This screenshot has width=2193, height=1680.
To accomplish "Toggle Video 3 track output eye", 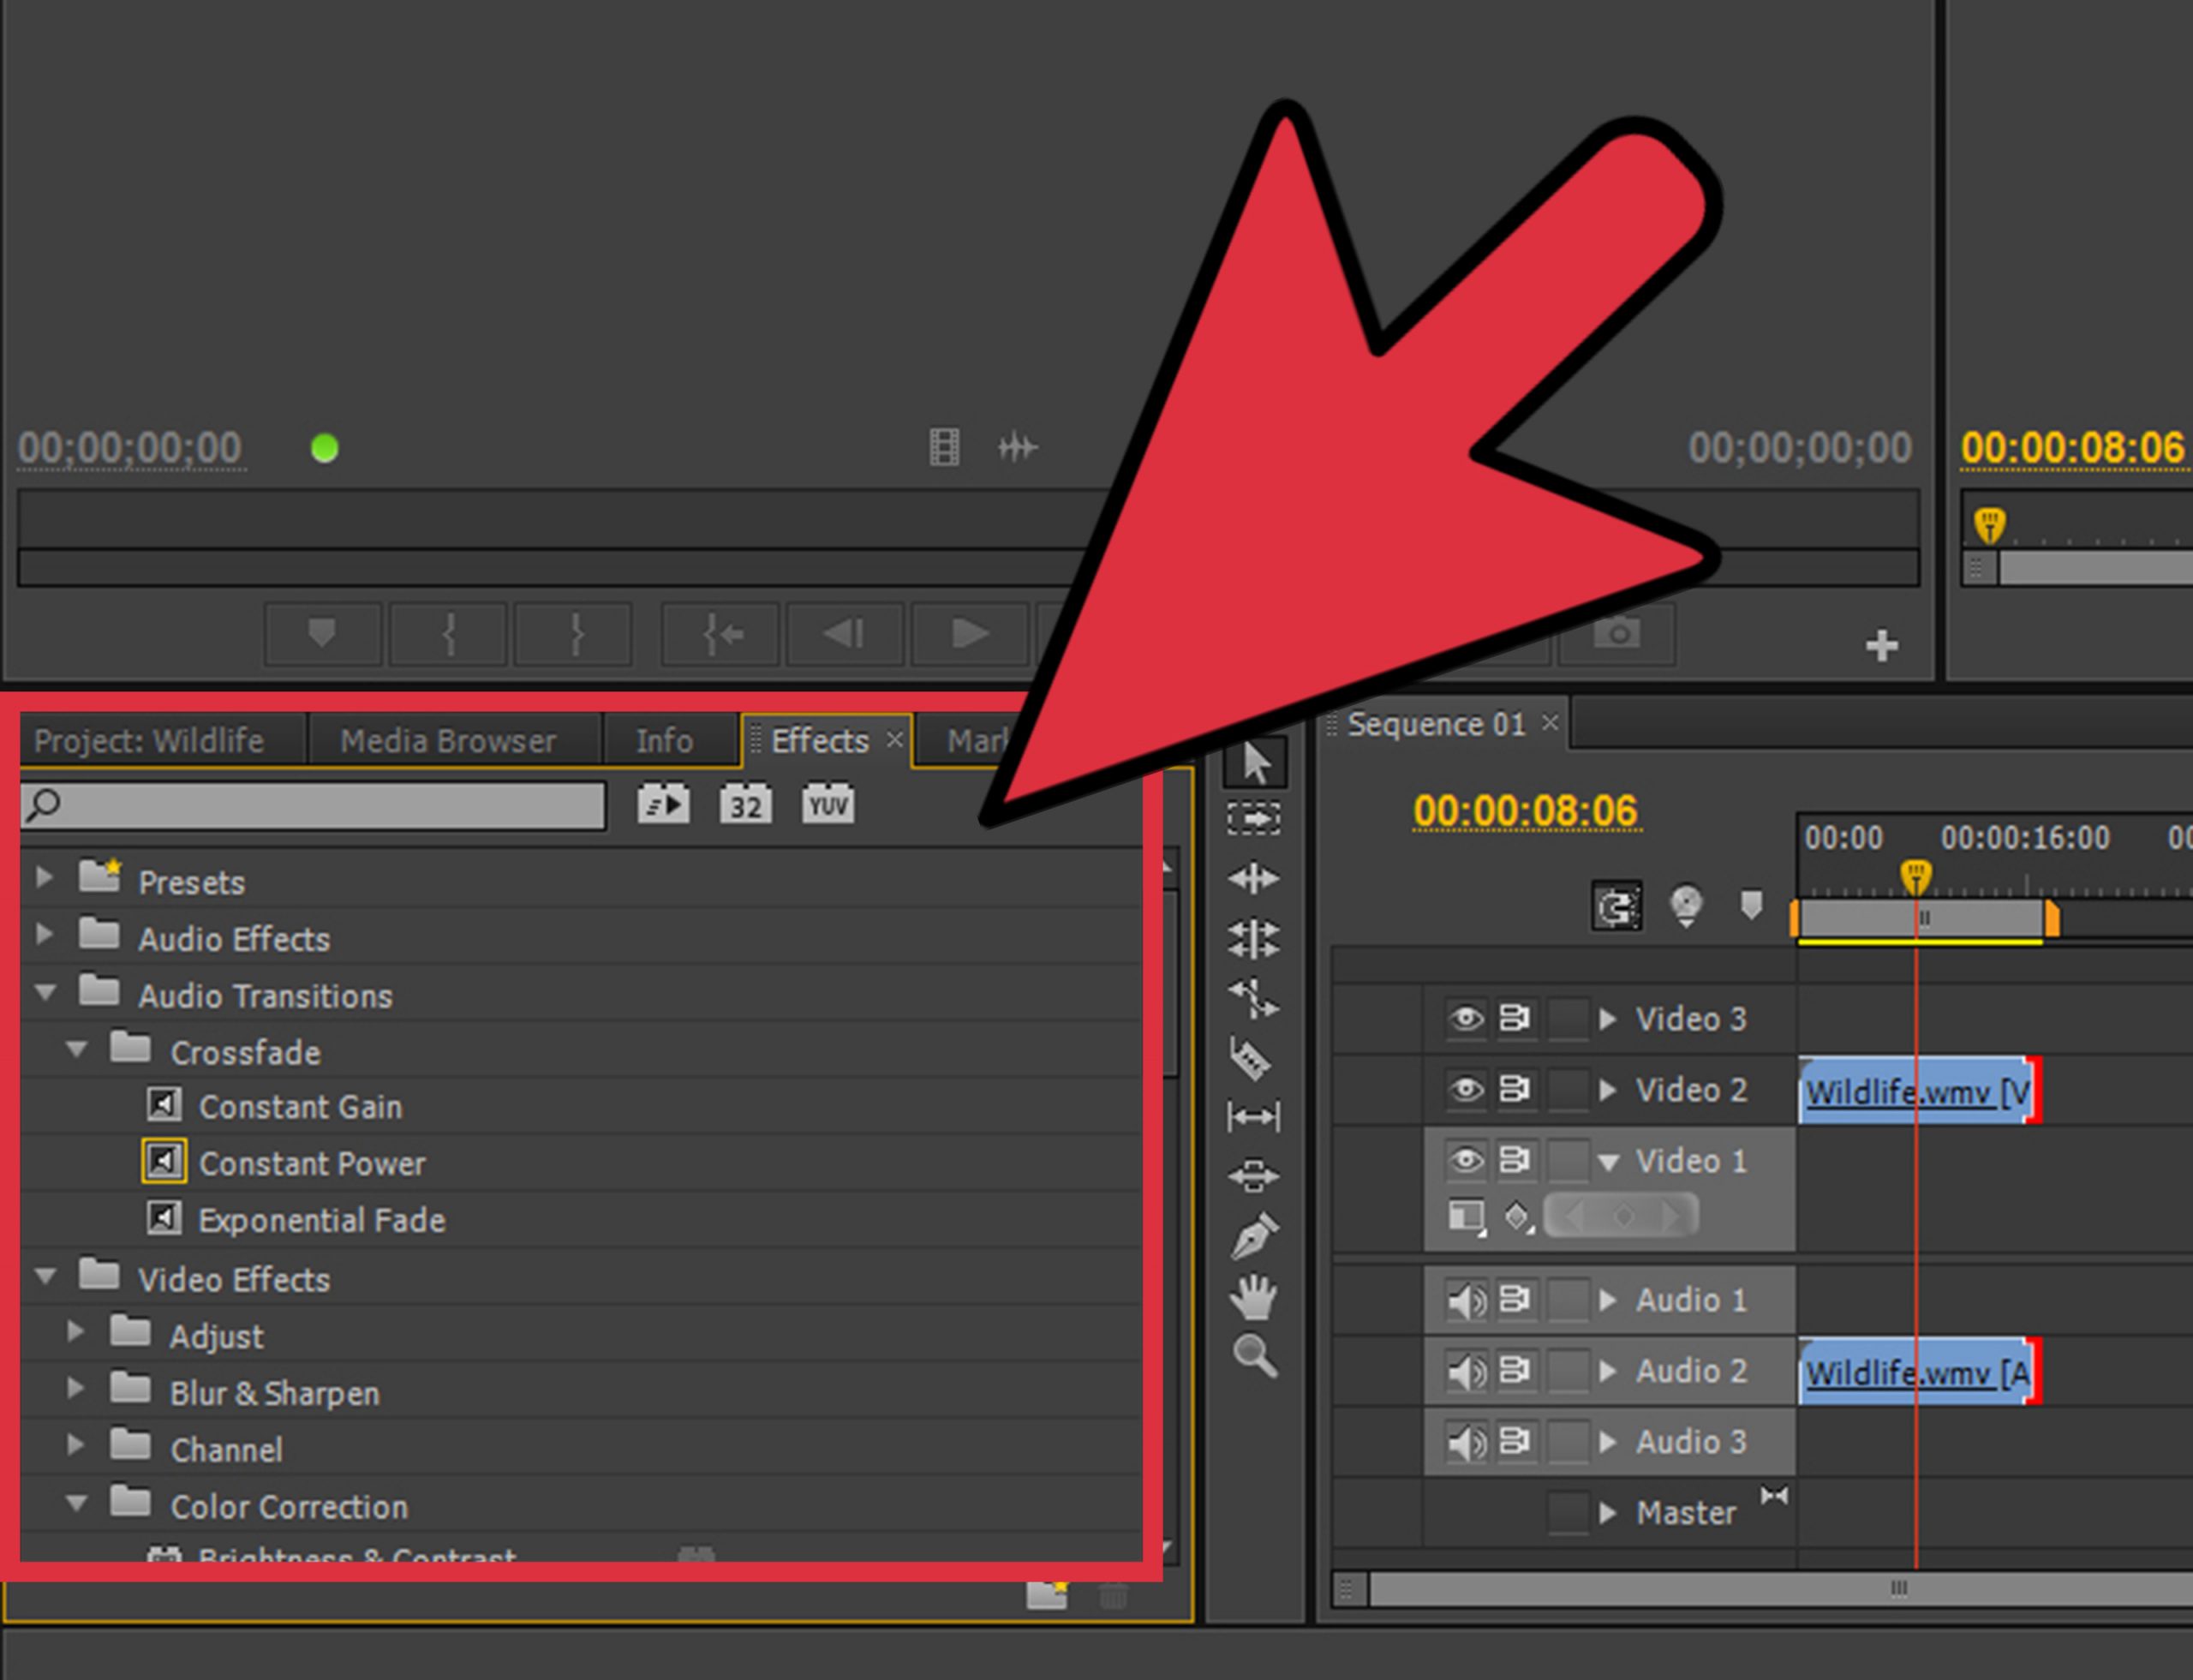I will [1466, 1019].
